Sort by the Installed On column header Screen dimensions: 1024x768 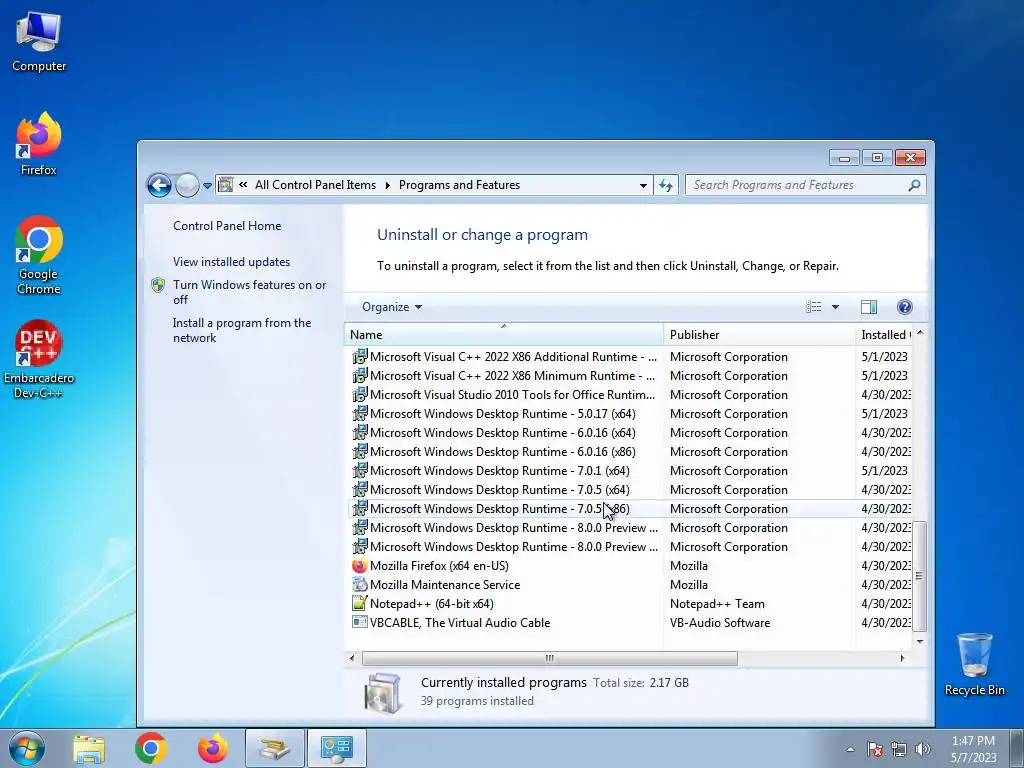pyautogui.click(x=884, y=334)
